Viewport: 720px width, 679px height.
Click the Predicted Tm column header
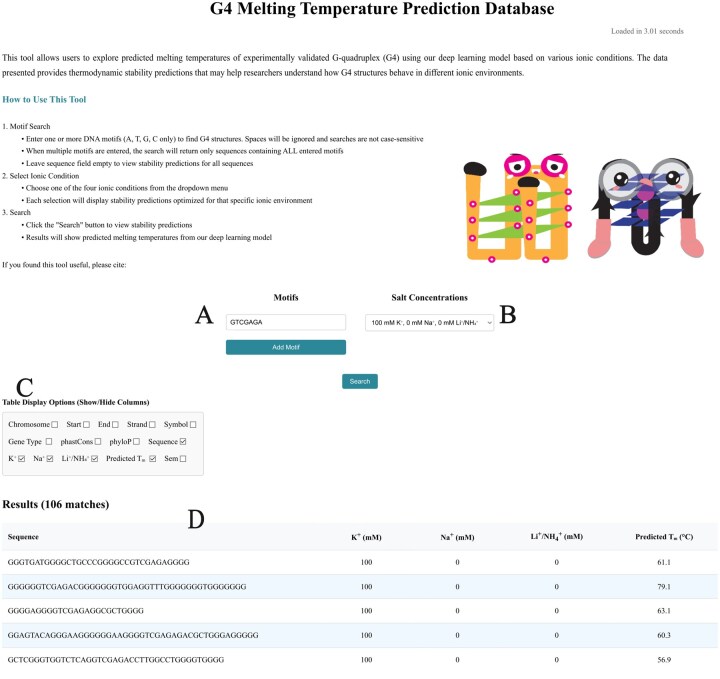pos(664,537)
